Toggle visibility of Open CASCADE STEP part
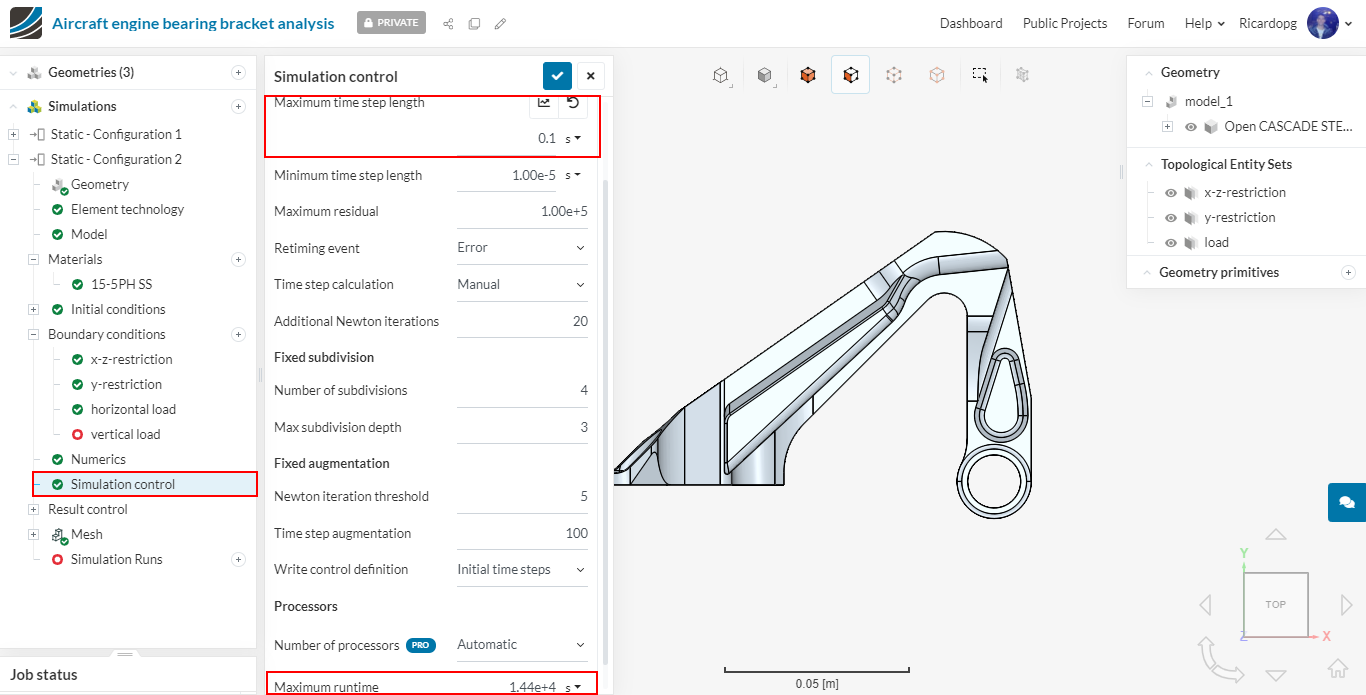Image resolution: width=1366 pixels, height=695 pixels. click(1190, 127)
